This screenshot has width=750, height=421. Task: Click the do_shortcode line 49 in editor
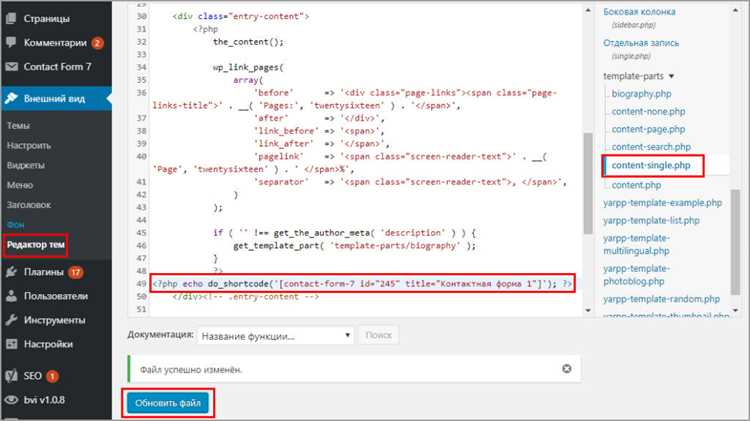(362, 283)
